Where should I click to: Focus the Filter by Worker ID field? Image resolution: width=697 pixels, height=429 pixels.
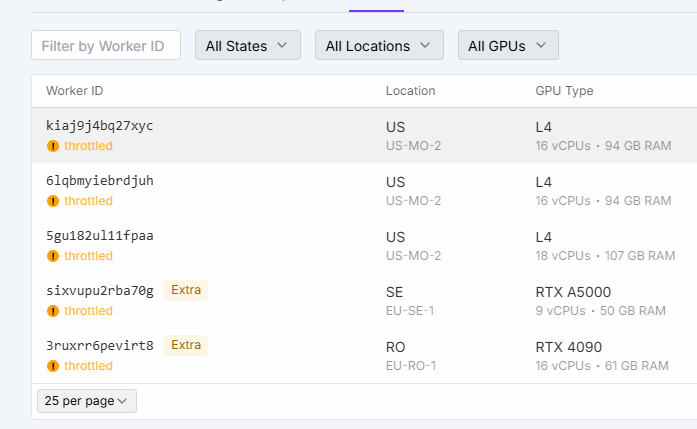tap(106, 45)
